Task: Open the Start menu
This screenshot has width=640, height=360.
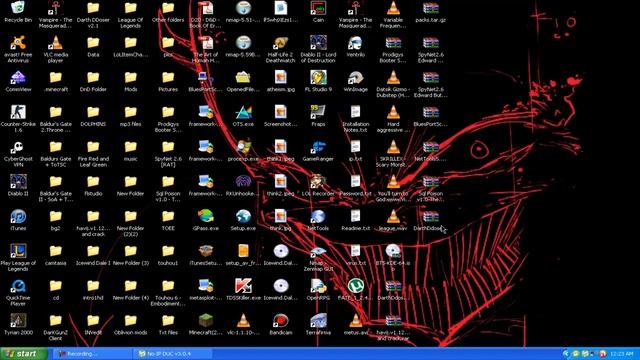Action: point(23,353)
